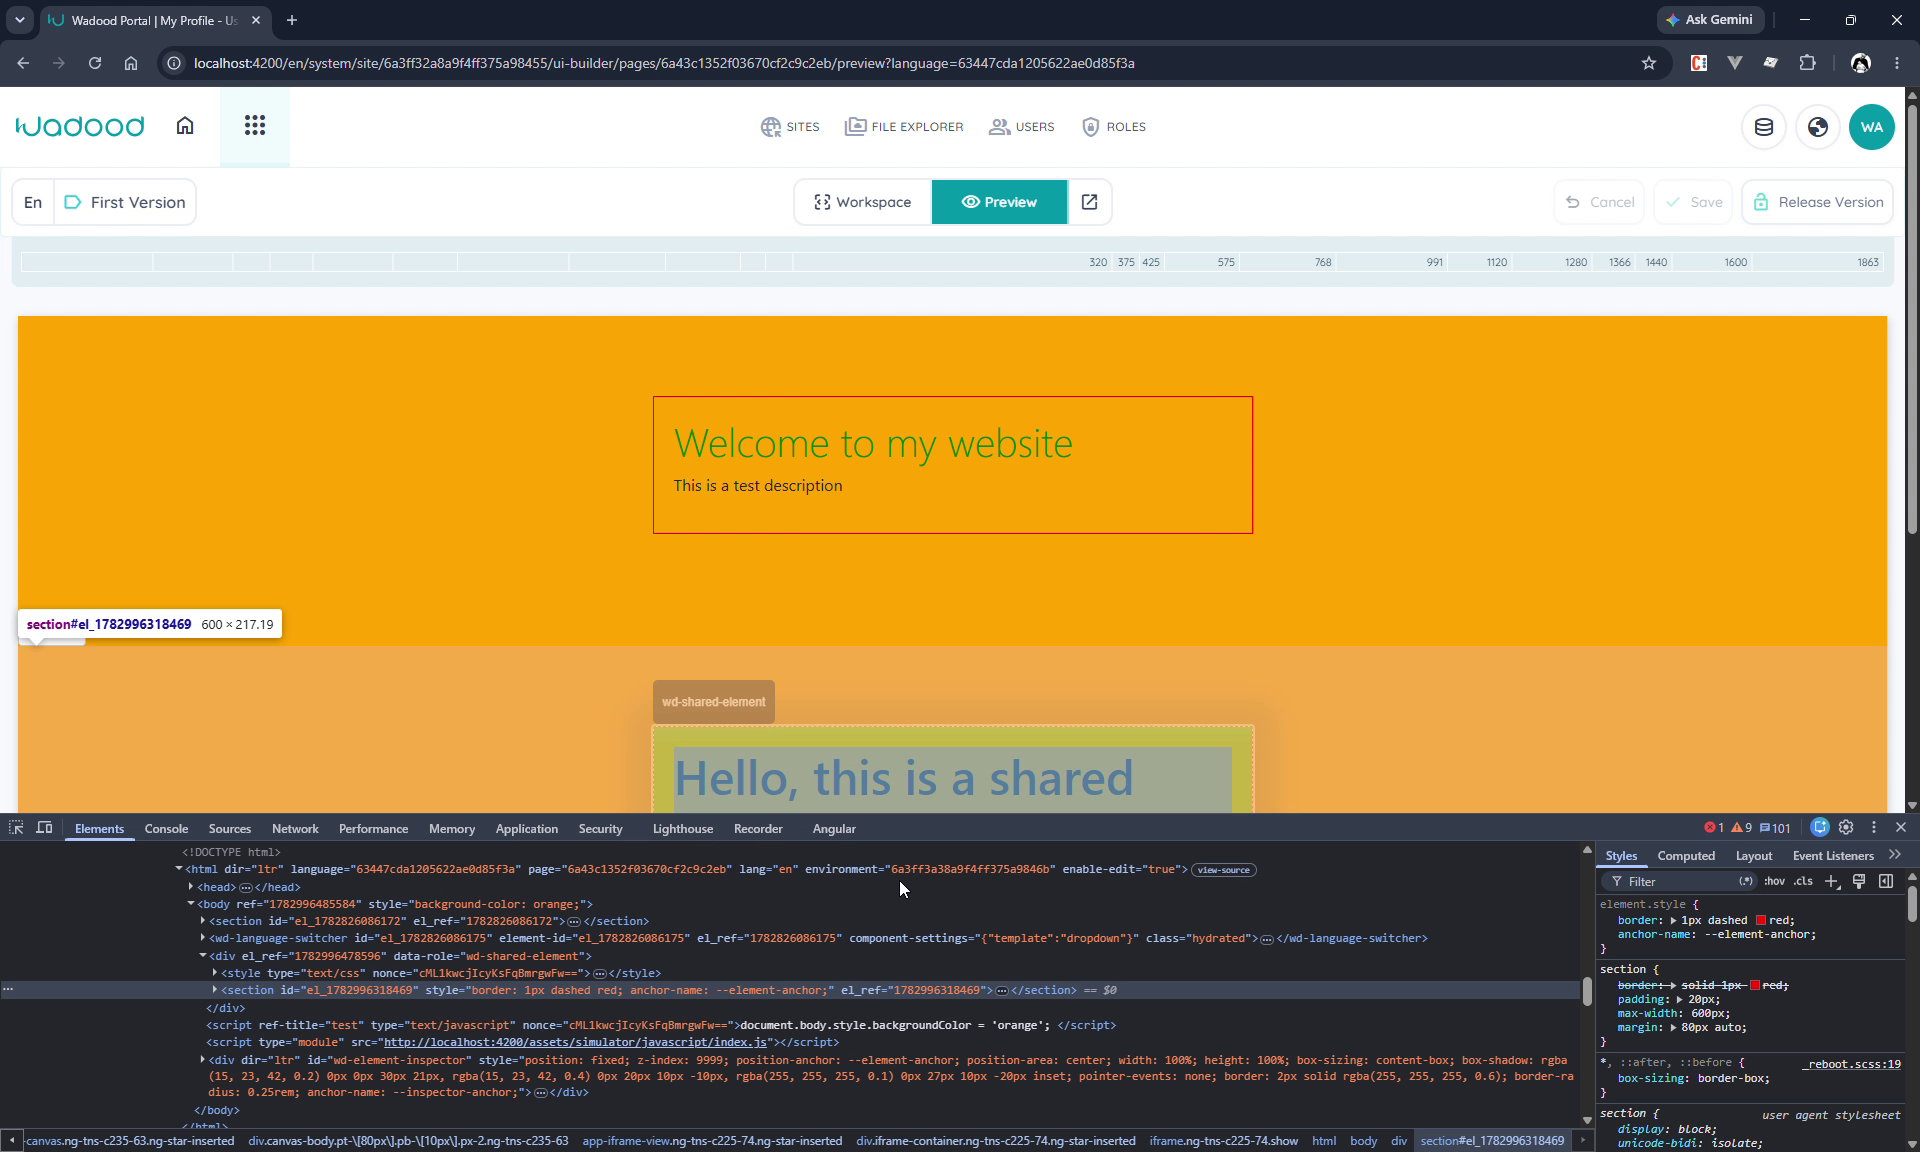This screenshot has width=1920, height=1152.
Task: Toggle :hov element state panel
Action: click(1774, 881)
